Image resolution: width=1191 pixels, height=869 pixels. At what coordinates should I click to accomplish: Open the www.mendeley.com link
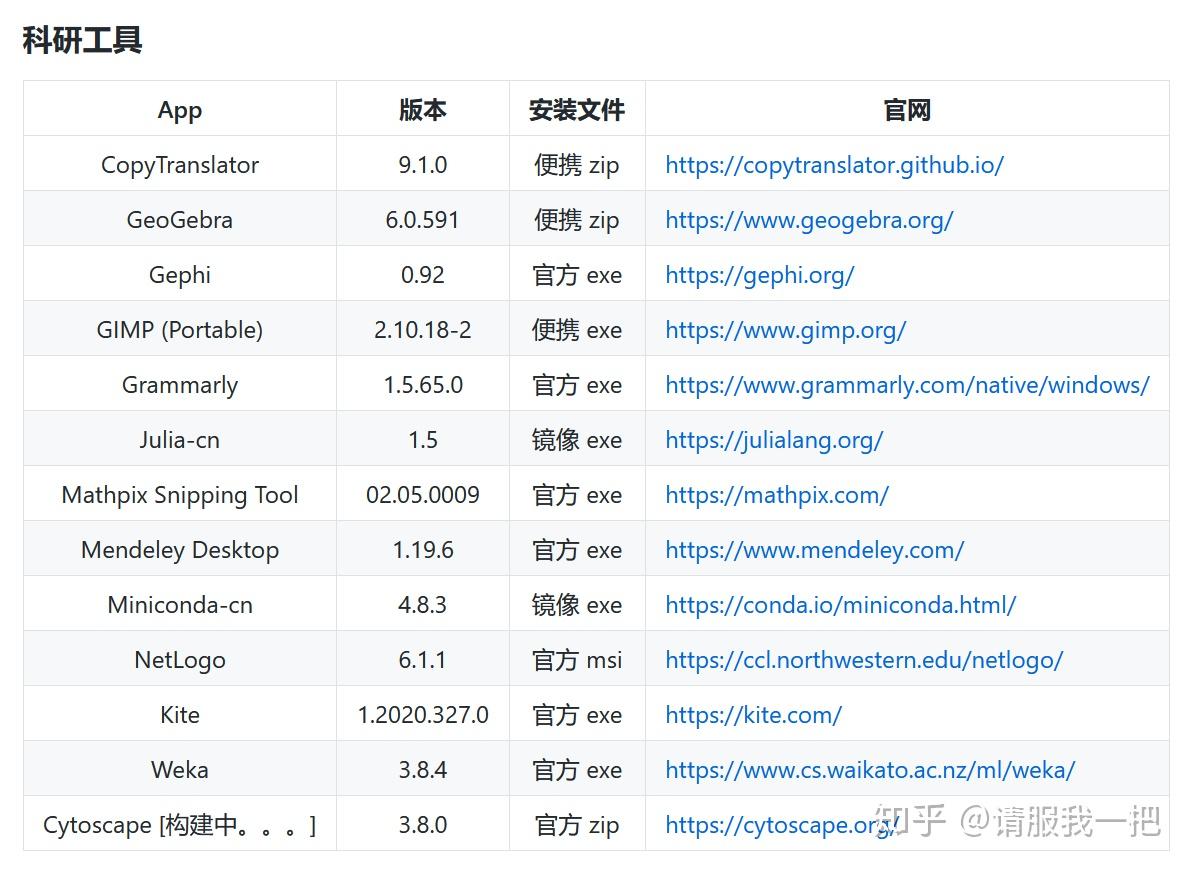point(814,550)
